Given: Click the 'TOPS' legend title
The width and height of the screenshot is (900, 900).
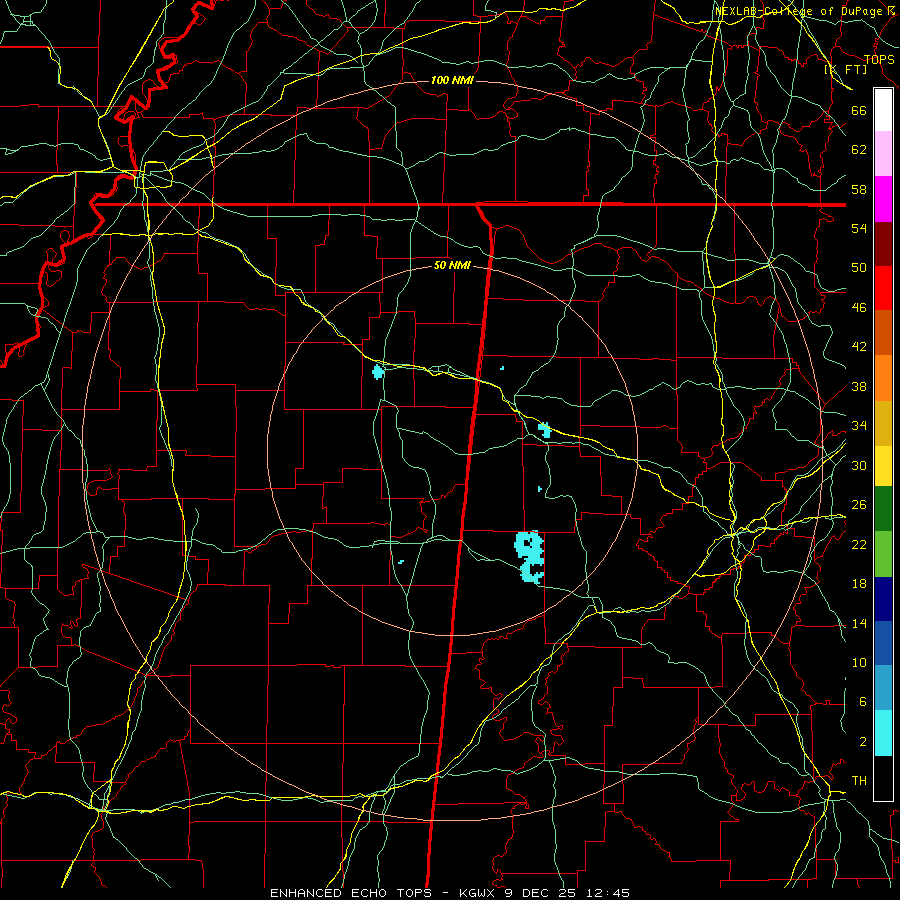Looking at the screenshot, I should [x=879, y=59].
